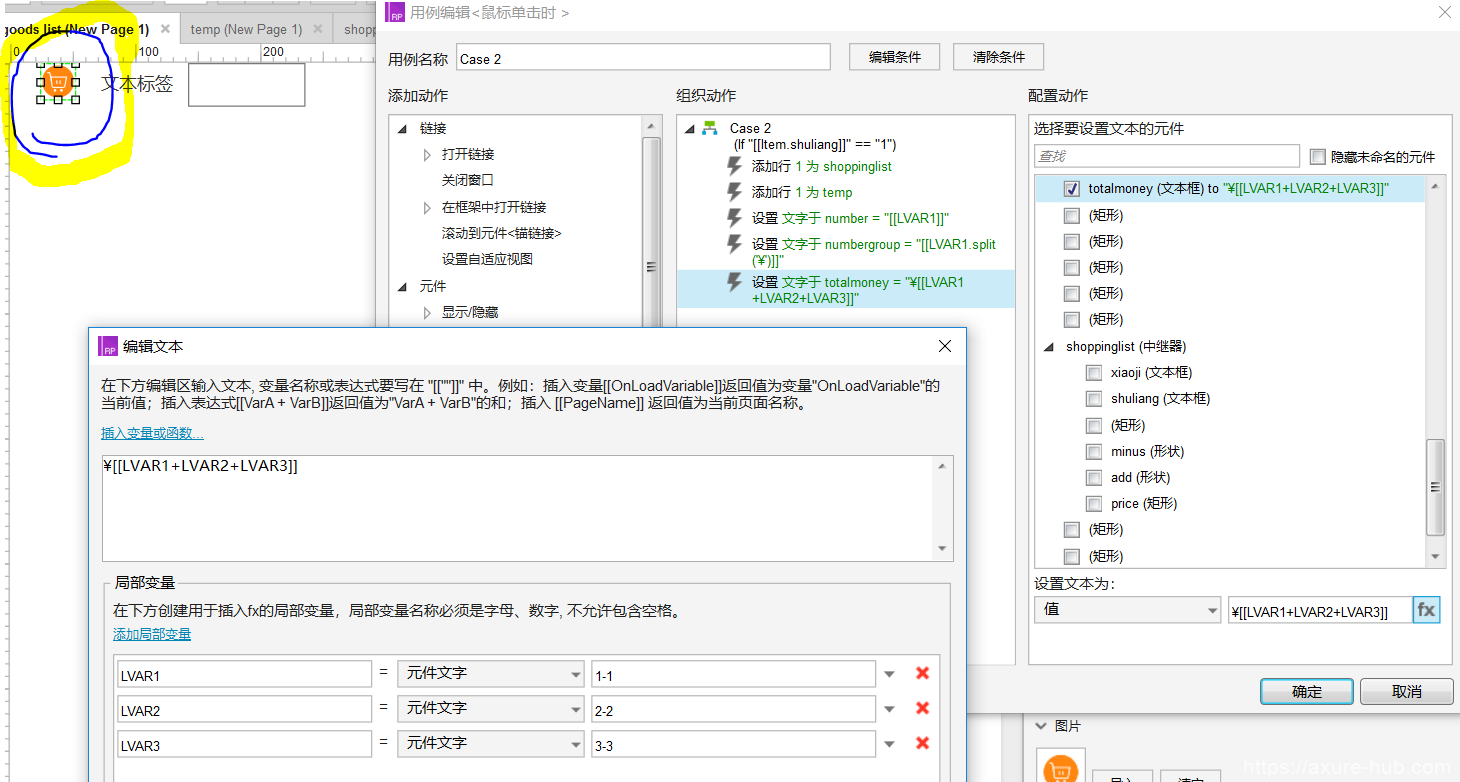Click the 编辑条件 button
Viewport: 1460px width, 782px height.
(895, 57)
